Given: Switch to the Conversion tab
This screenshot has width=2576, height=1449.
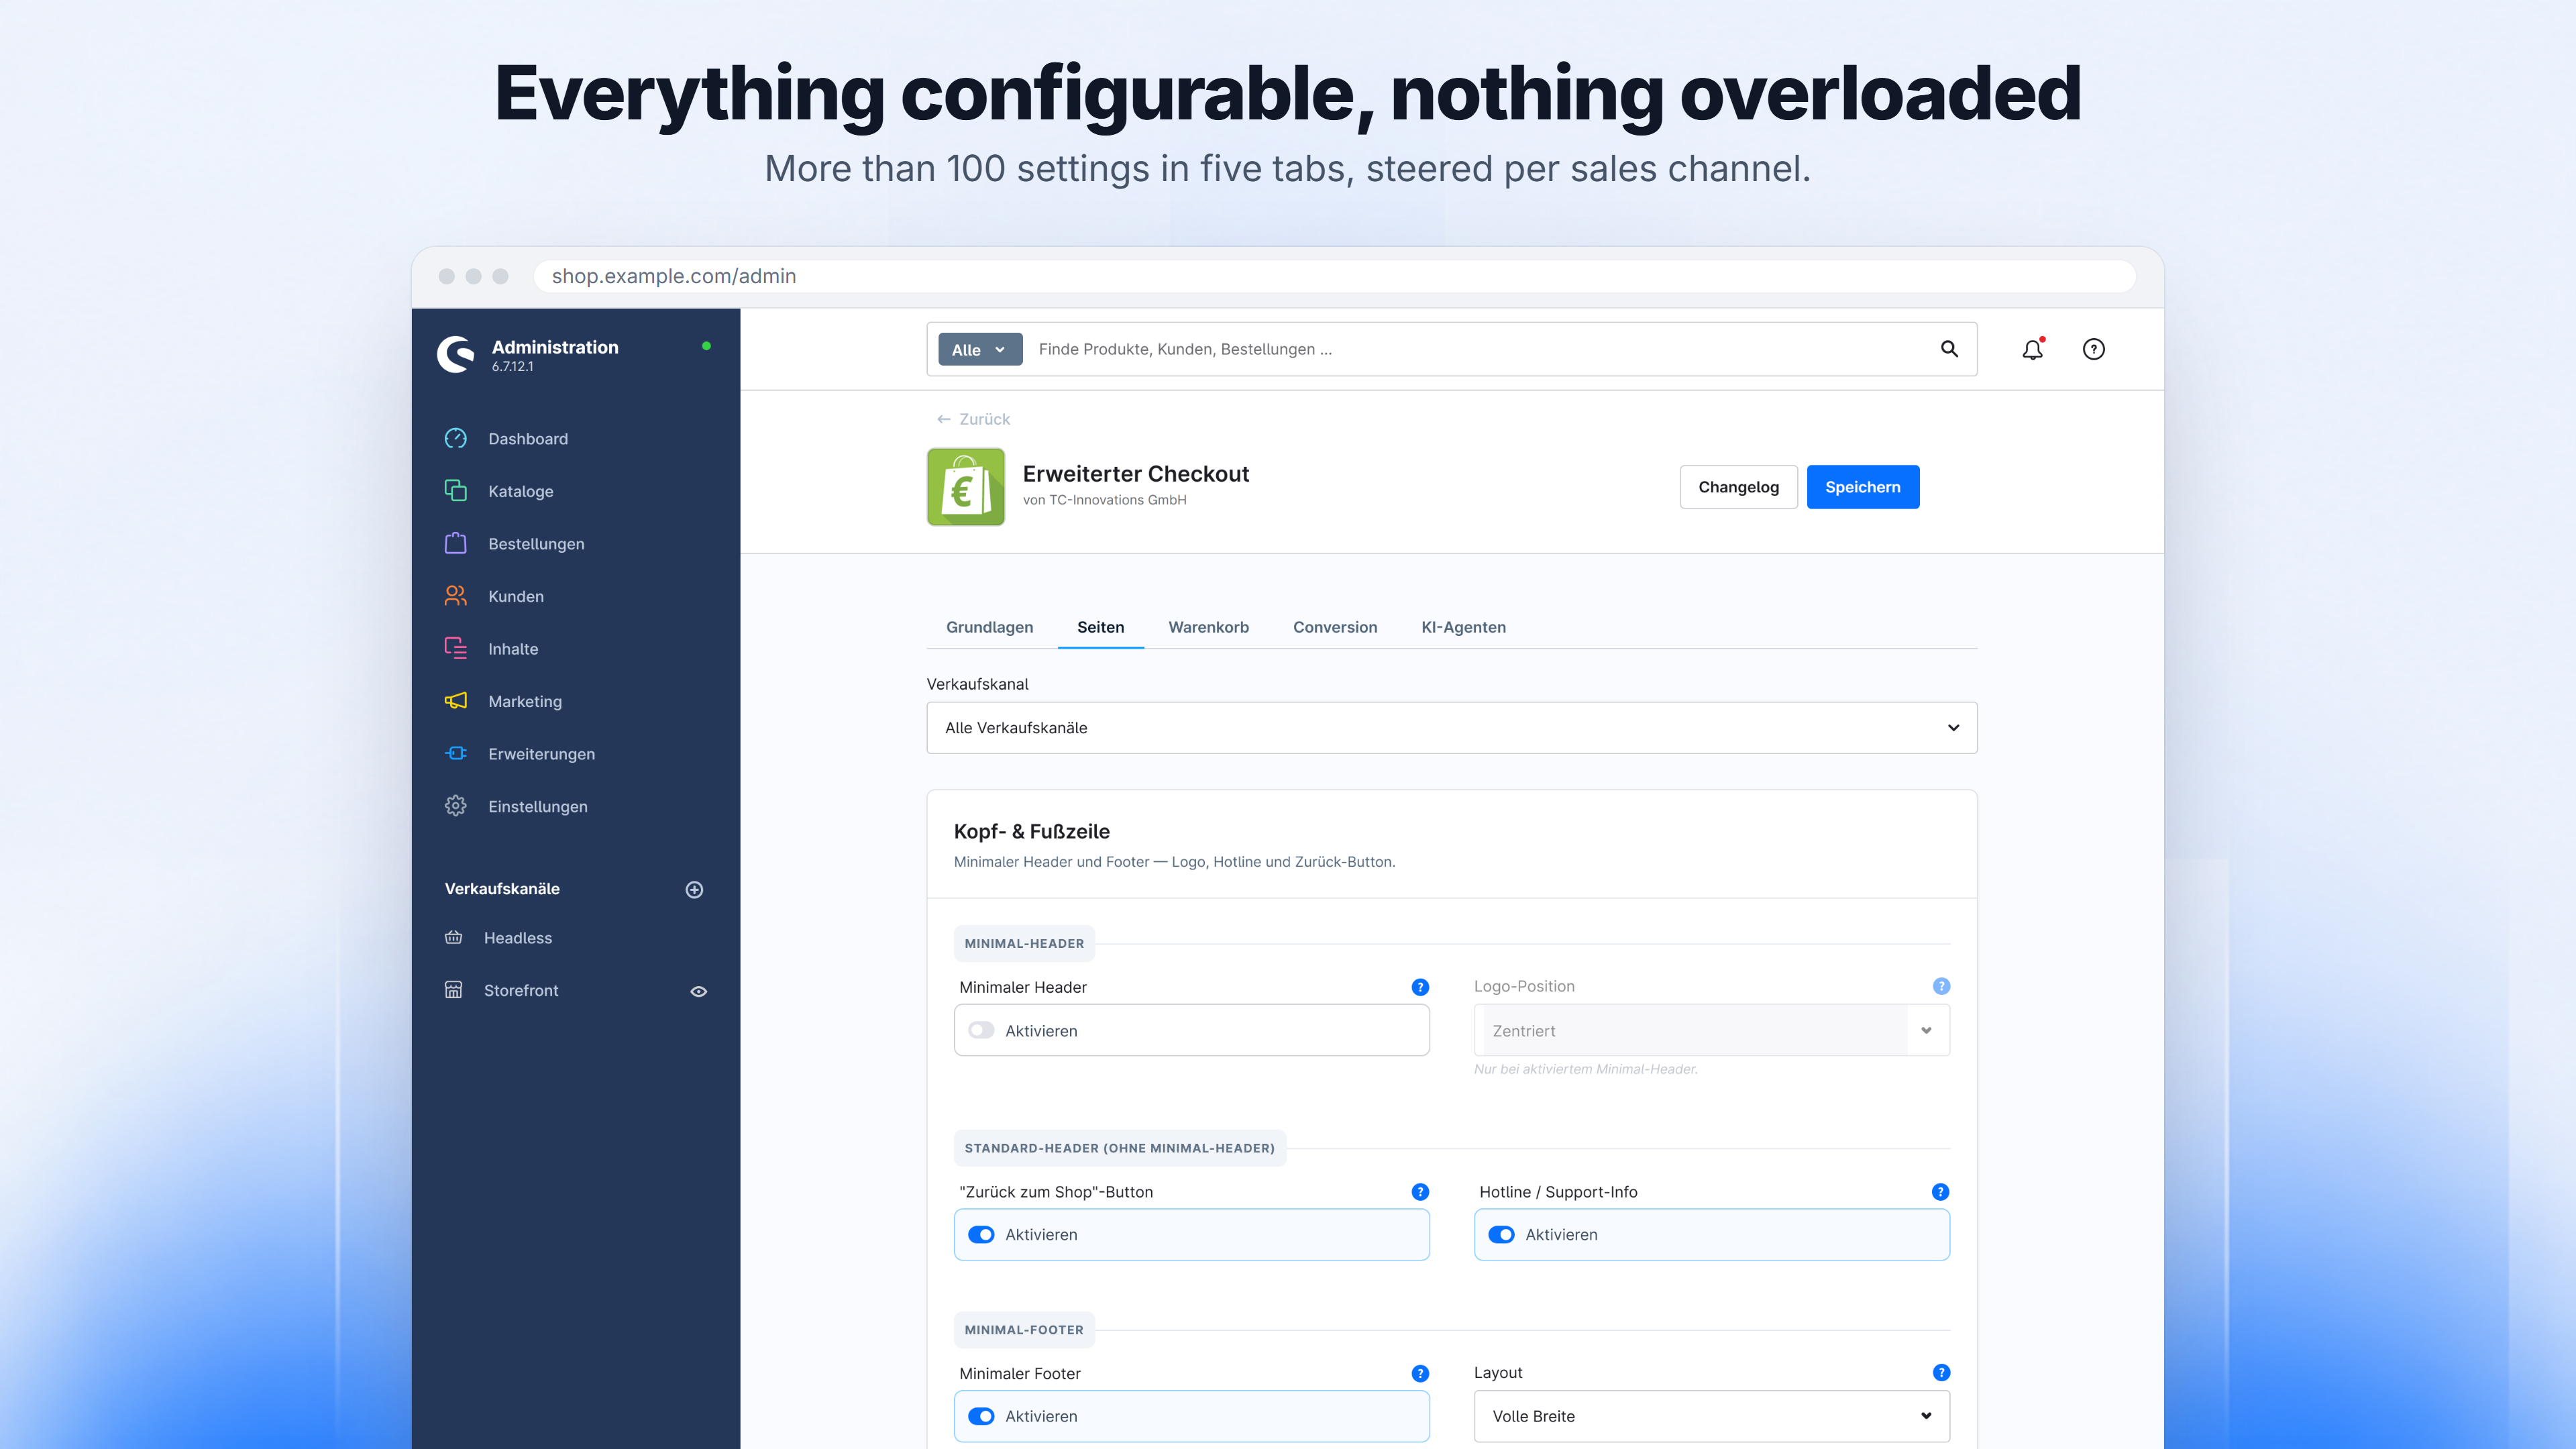Looking at the screenshot, I should (x=1335, y=627).
